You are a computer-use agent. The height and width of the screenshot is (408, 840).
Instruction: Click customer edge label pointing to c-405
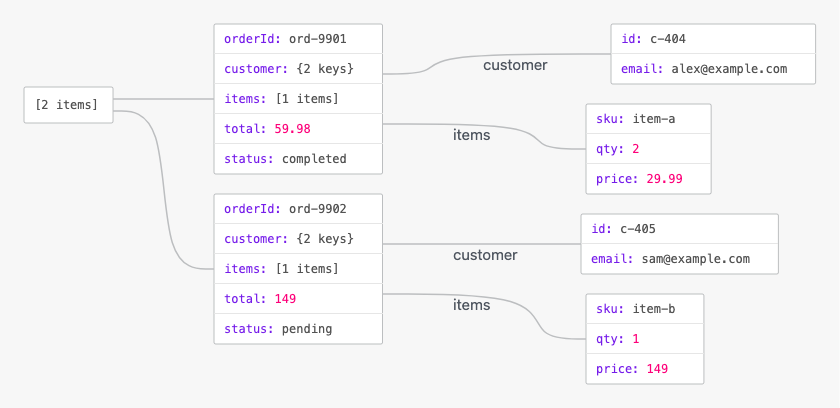click(x=485, y=255)
